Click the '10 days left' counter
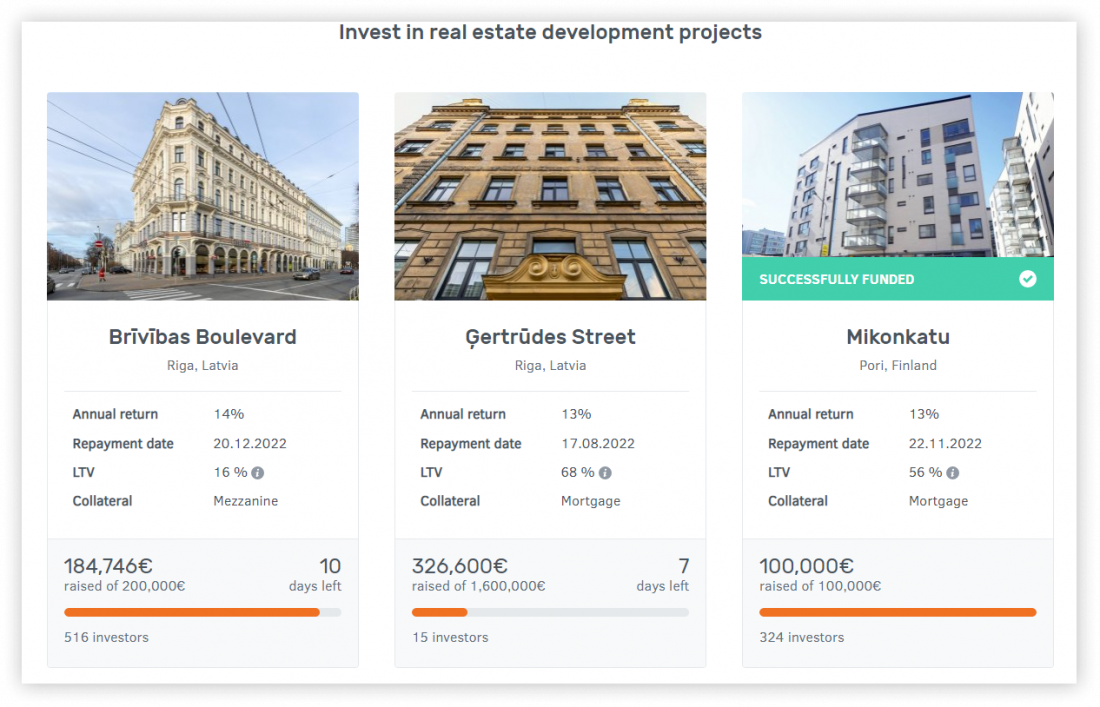 (316, 575)
